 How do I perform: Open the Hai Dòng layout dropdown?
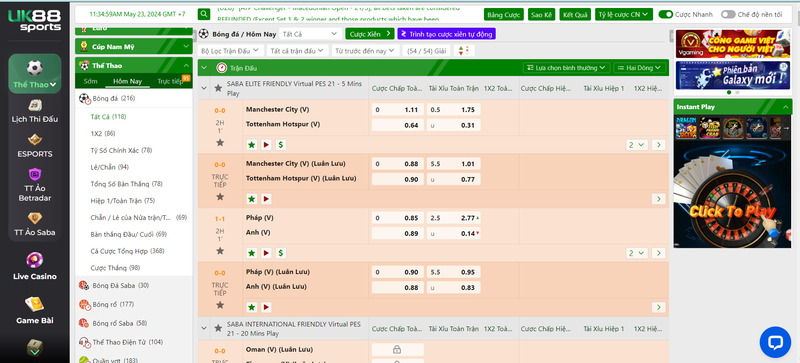pyautogui.click(x=640, y=67)
